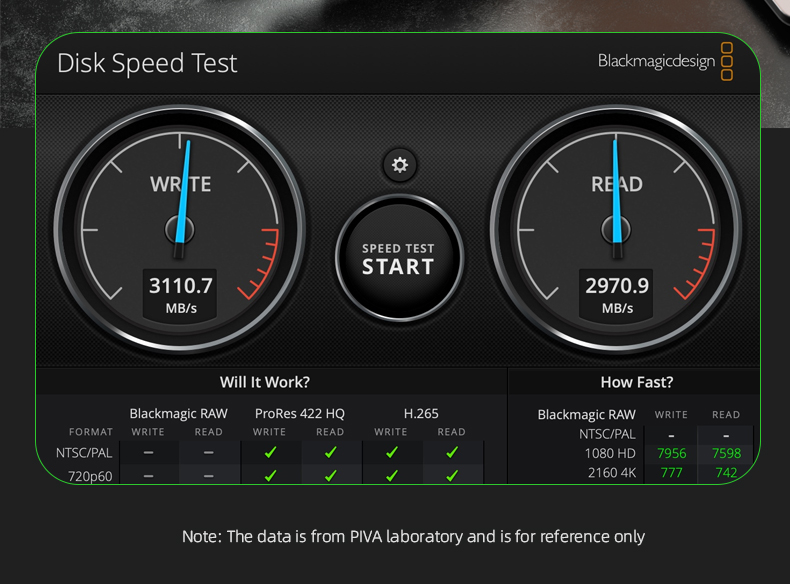Click the blue needle on the Write gauge
This screenshot has width=790, height=584.
(x=182, y=190)
